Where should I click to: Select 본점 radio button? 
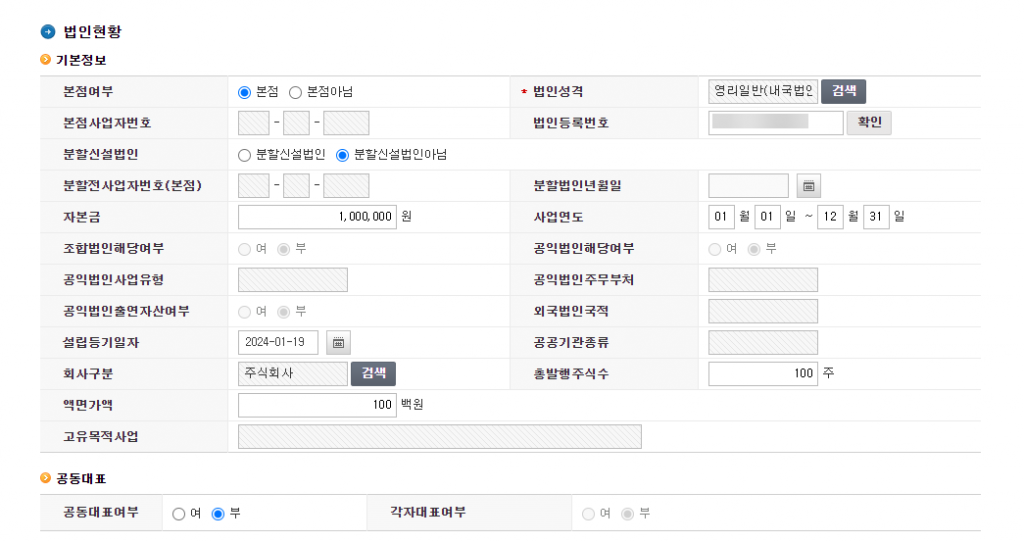(244, 92)
